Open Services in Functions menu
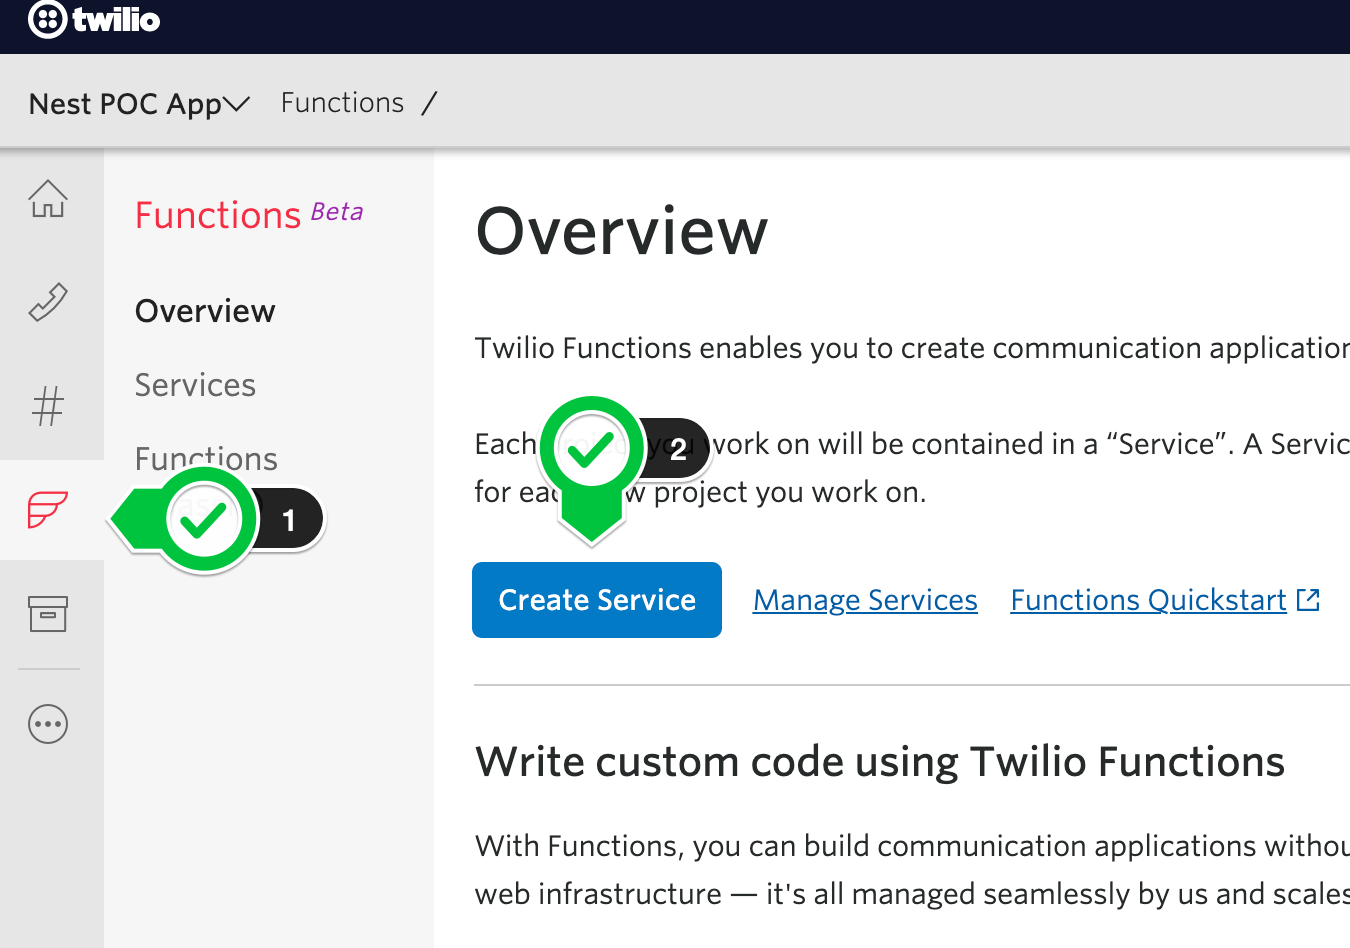The image size is (1350, 948). coord(195,385)
